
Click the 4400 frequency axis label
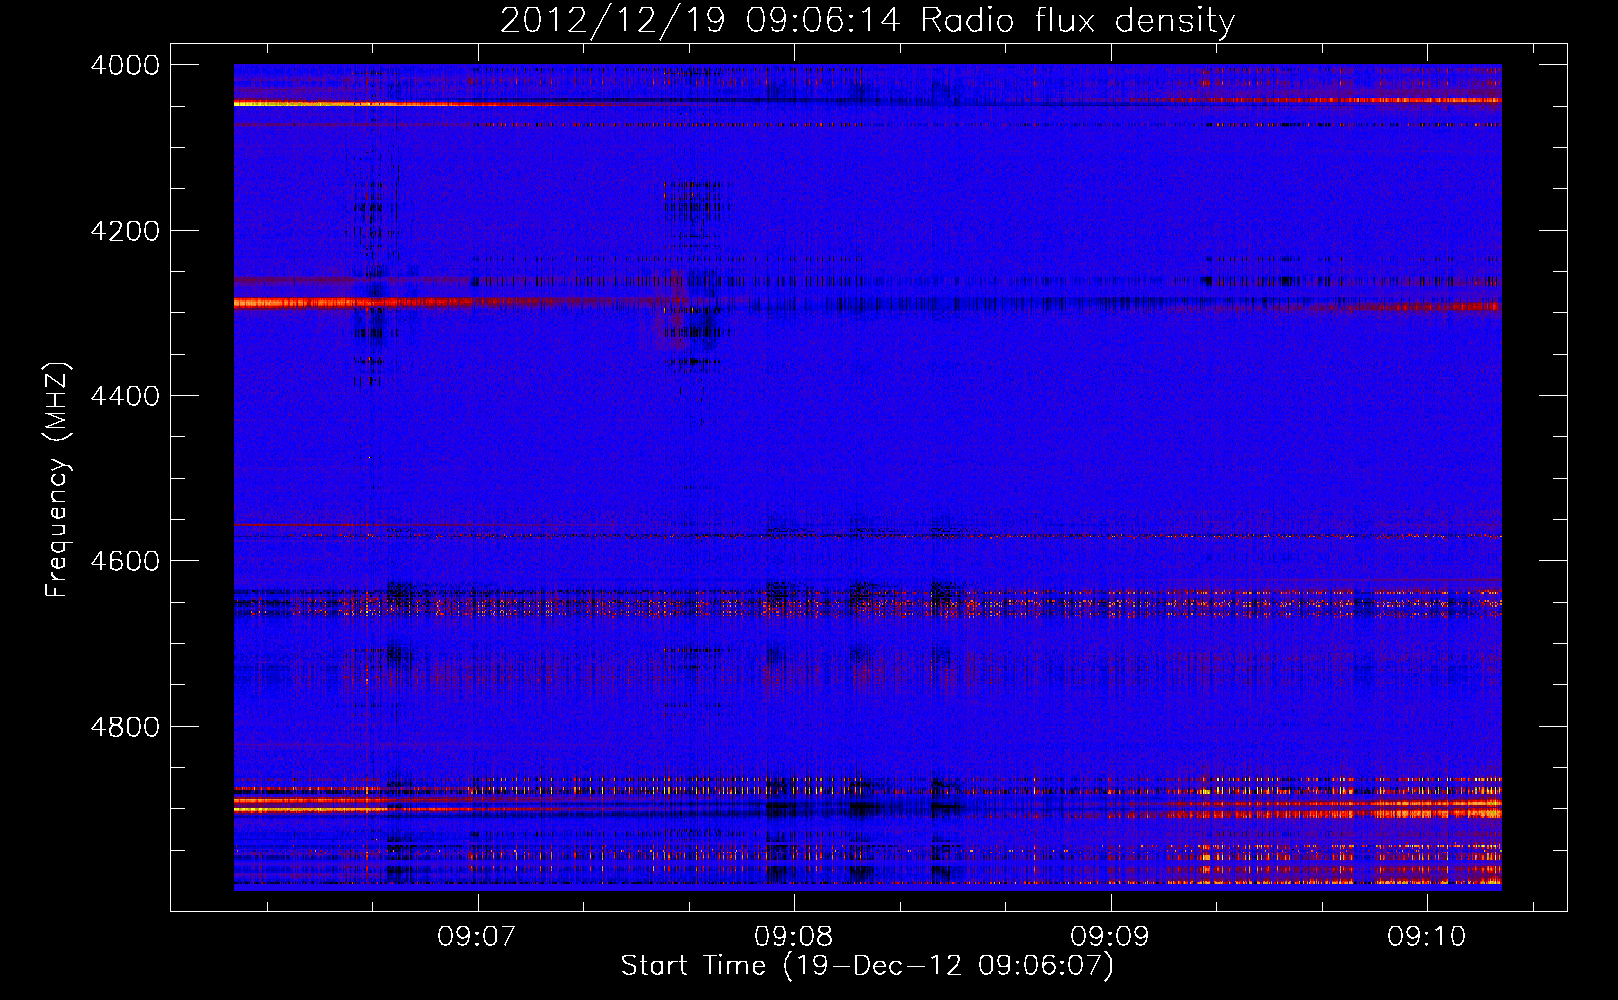[125, 396]
